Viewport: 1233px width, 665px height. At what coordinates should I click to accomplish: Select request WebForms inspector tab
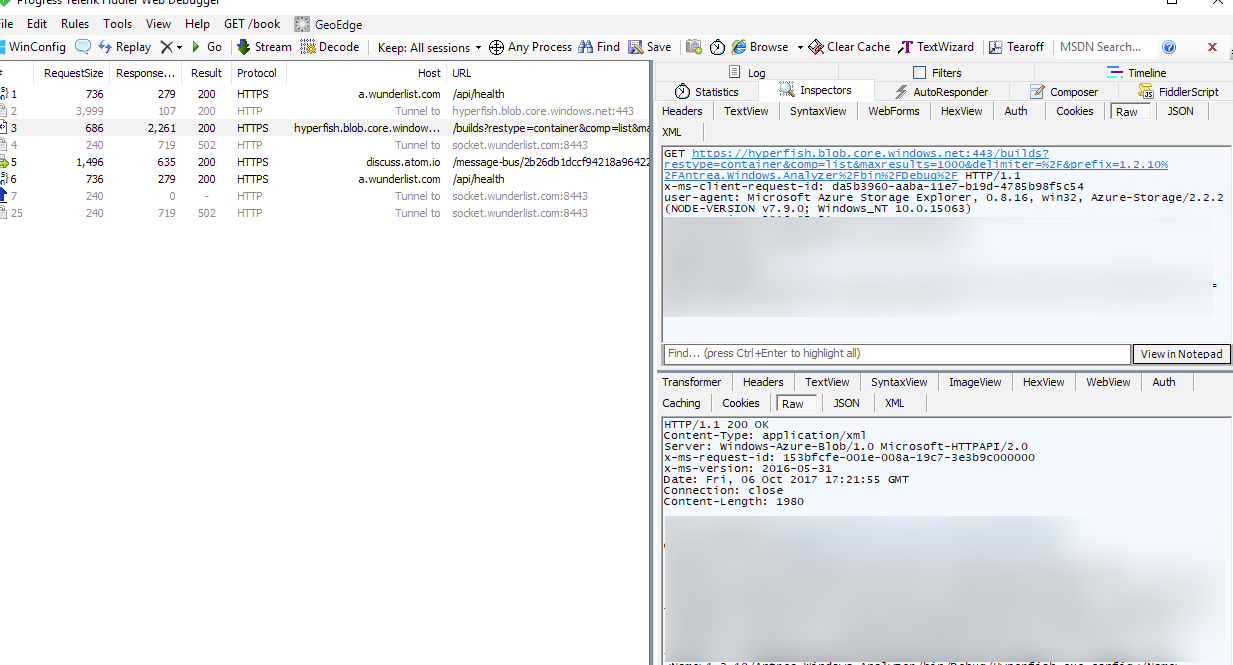tap(893, 111)
